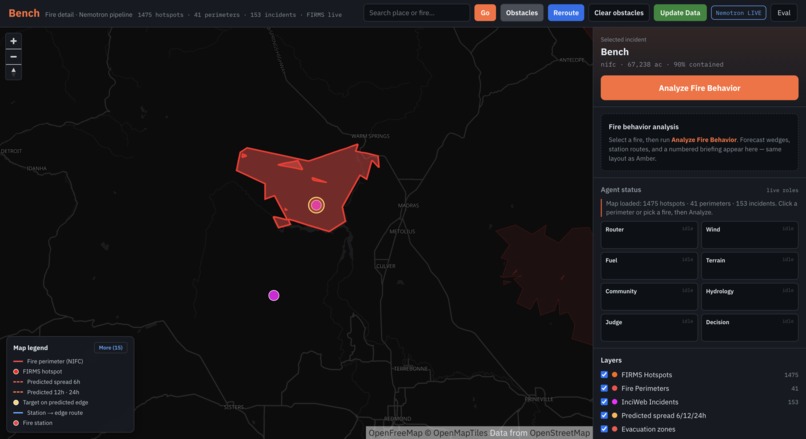The height and width of the screenshot is (439, 806).
Task: Open the Fuel agent card
Action: [649, 266]
